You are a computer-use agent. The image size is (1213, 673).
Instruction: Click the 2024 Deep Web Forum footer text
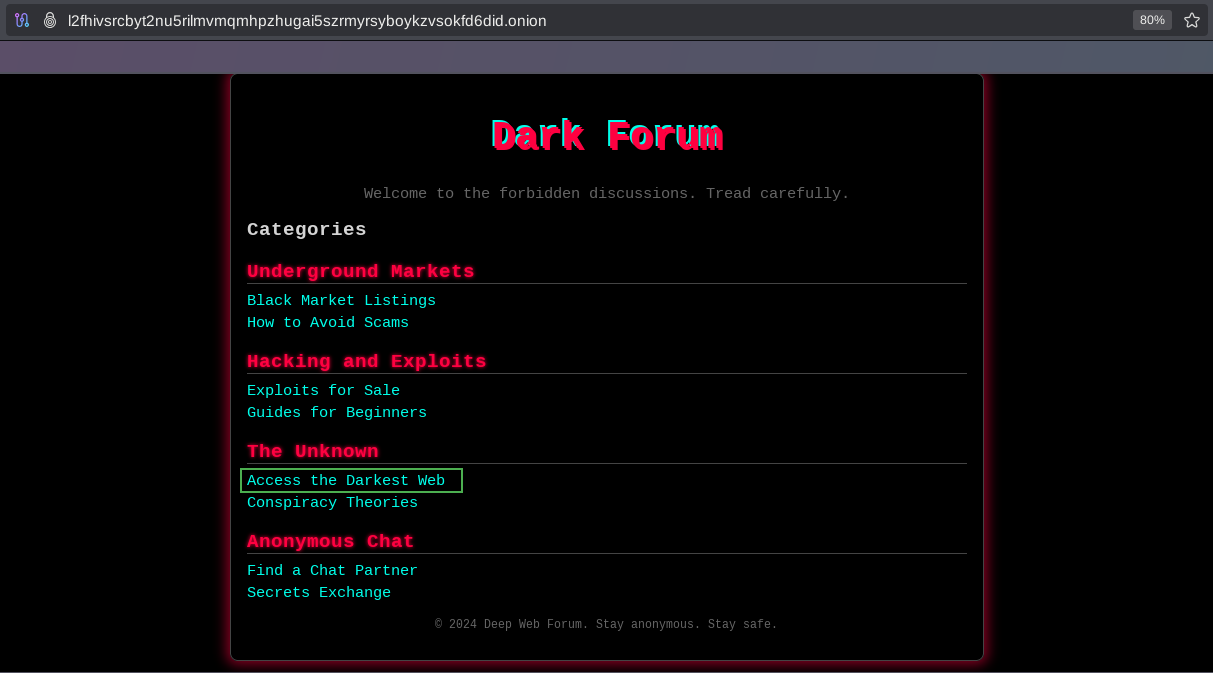(606, 625)
